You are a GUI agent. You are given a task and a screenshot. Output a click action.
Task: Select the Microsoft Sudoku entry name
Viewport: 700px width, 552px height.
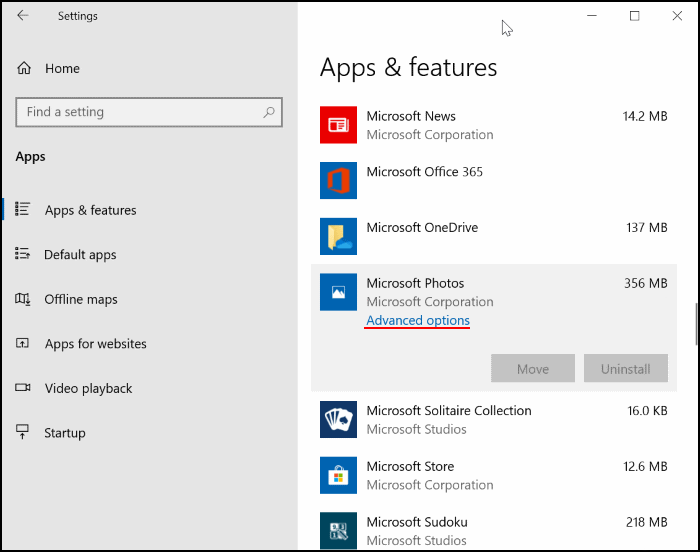[x=417, y=522]
